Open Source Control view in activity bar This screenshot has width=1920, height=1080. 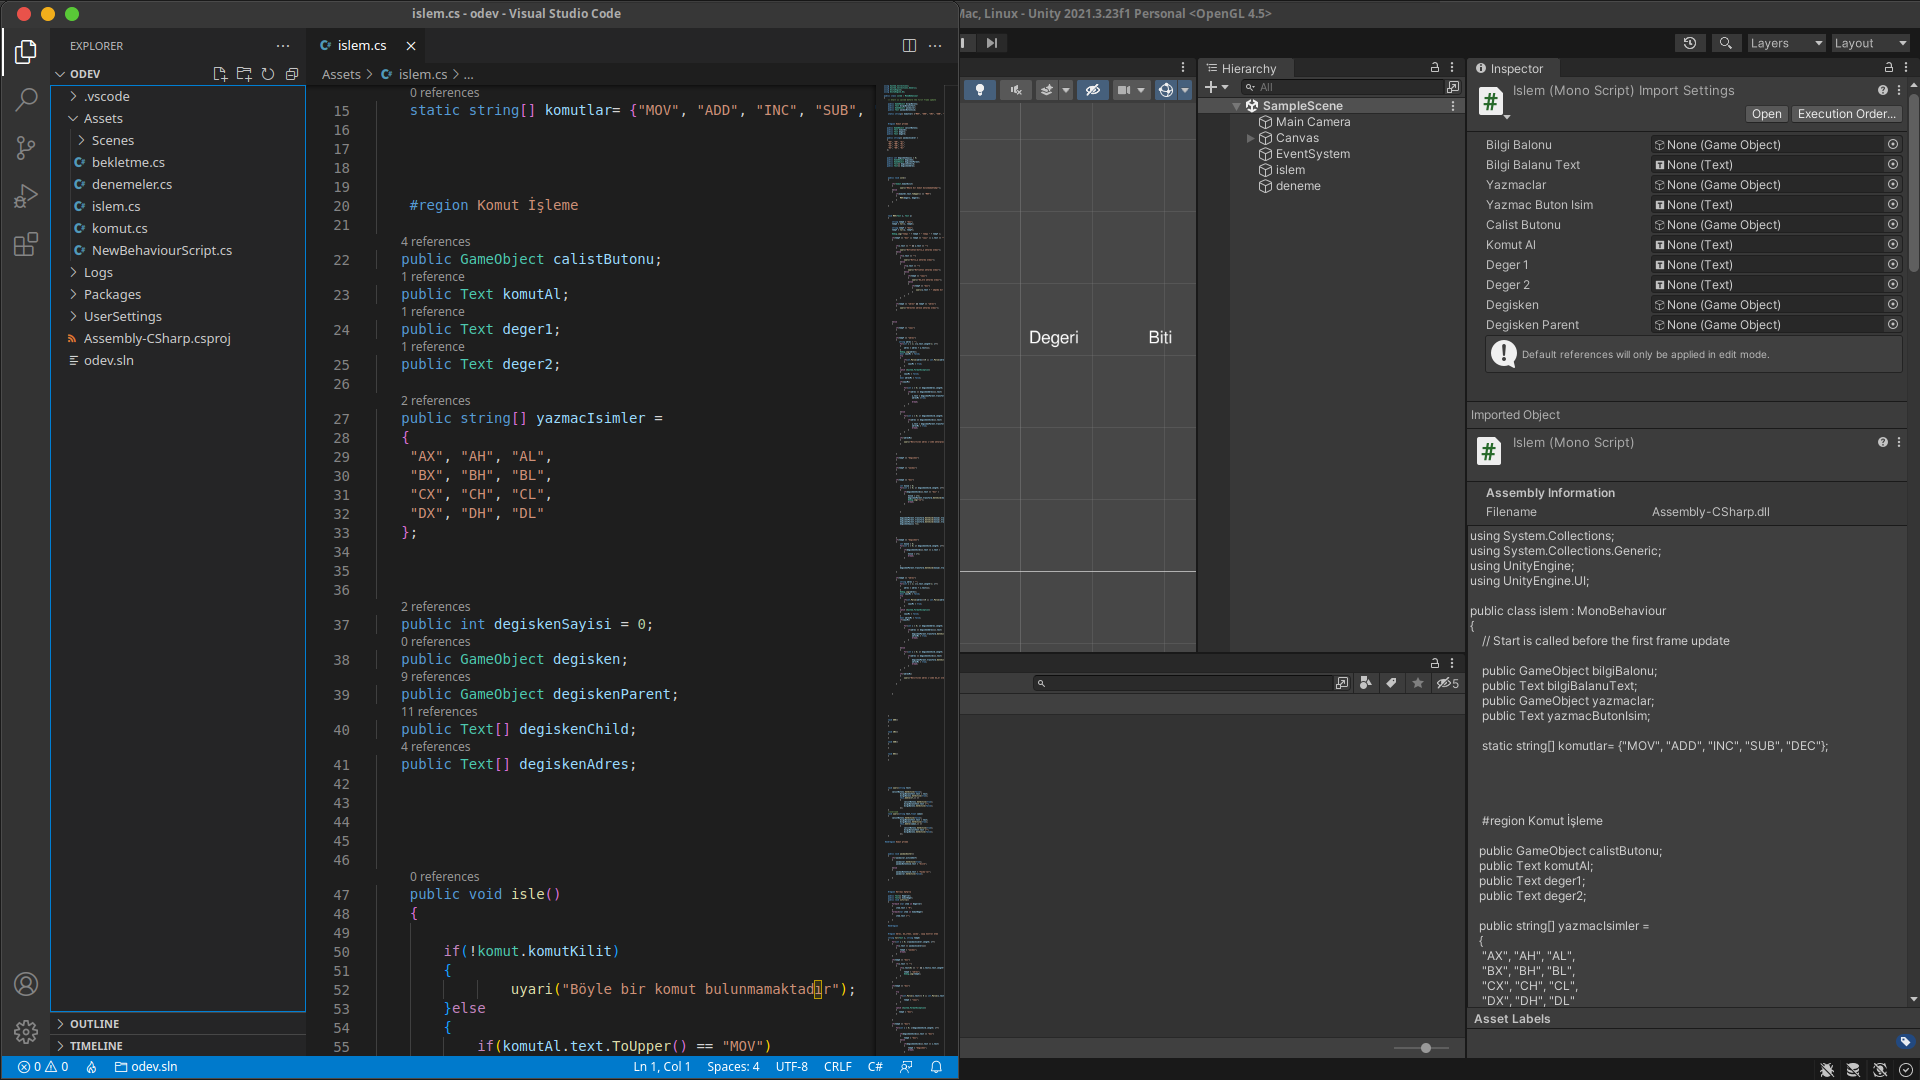tap(26, 148)
